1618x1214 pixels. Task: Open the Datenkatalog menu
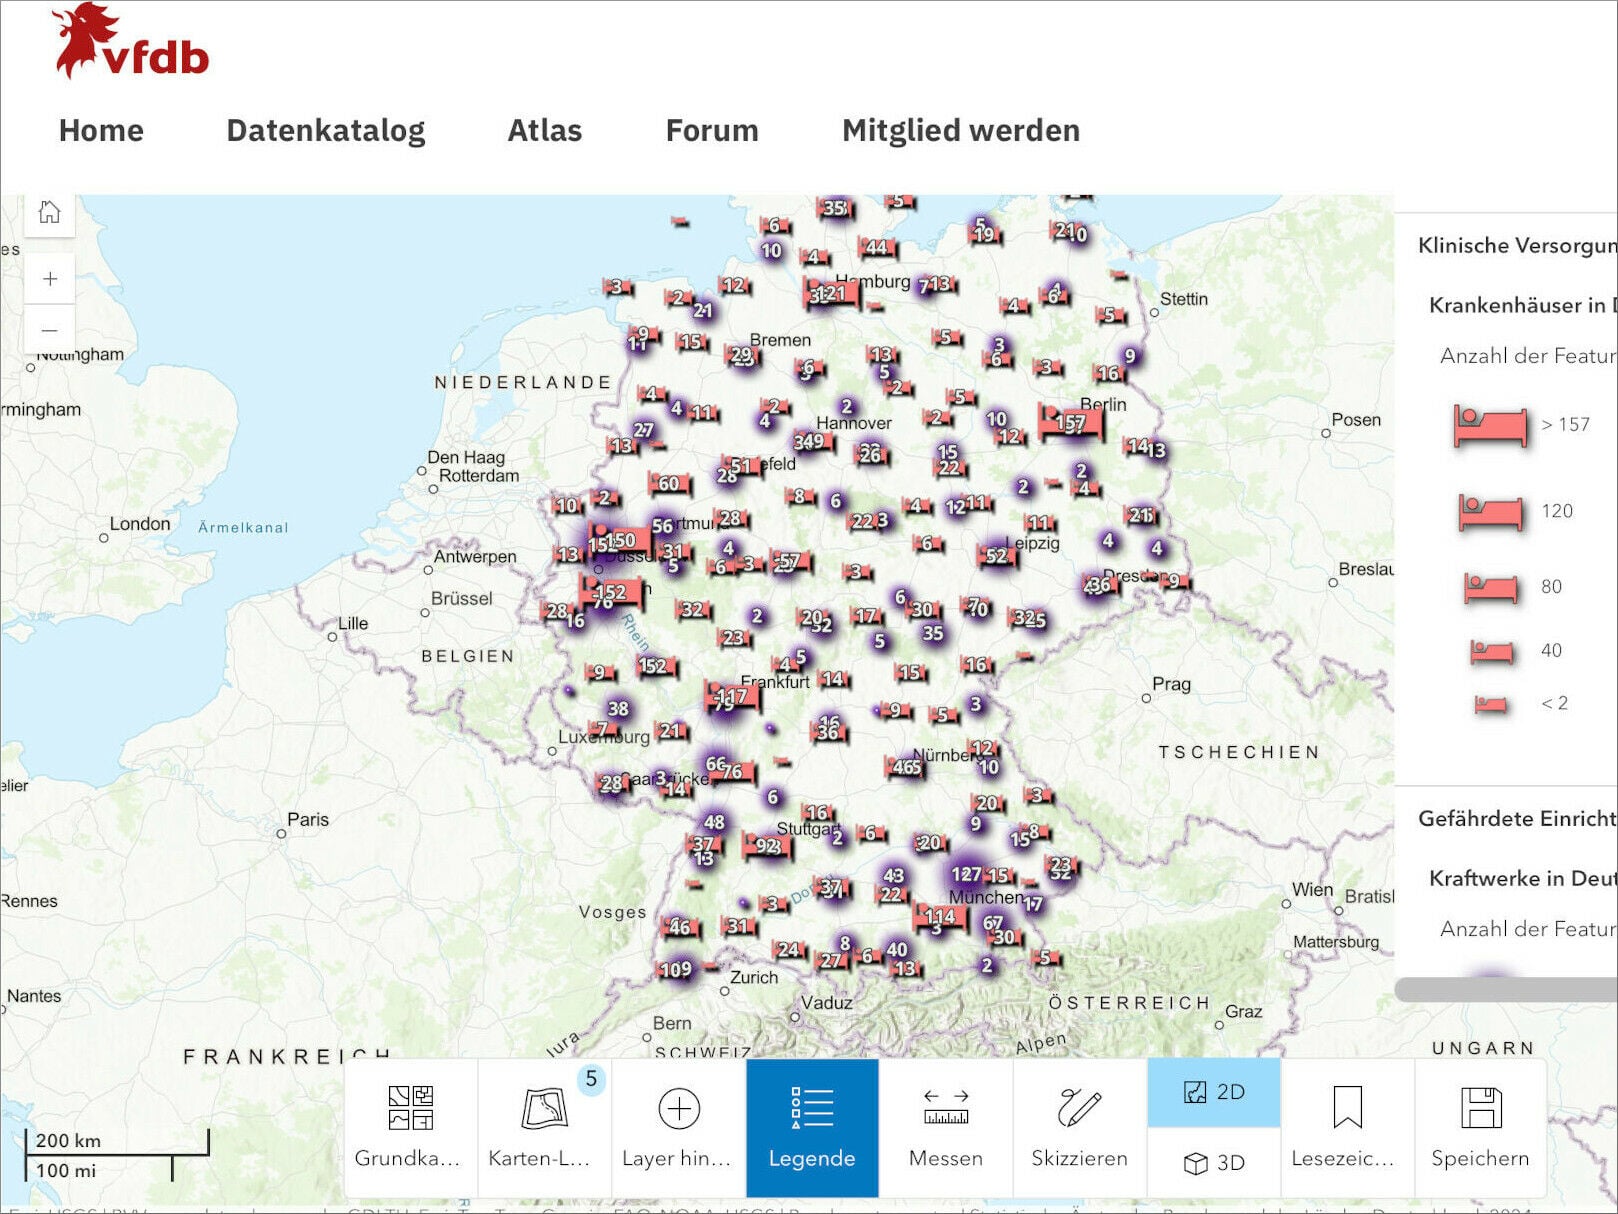pos(326,130)
